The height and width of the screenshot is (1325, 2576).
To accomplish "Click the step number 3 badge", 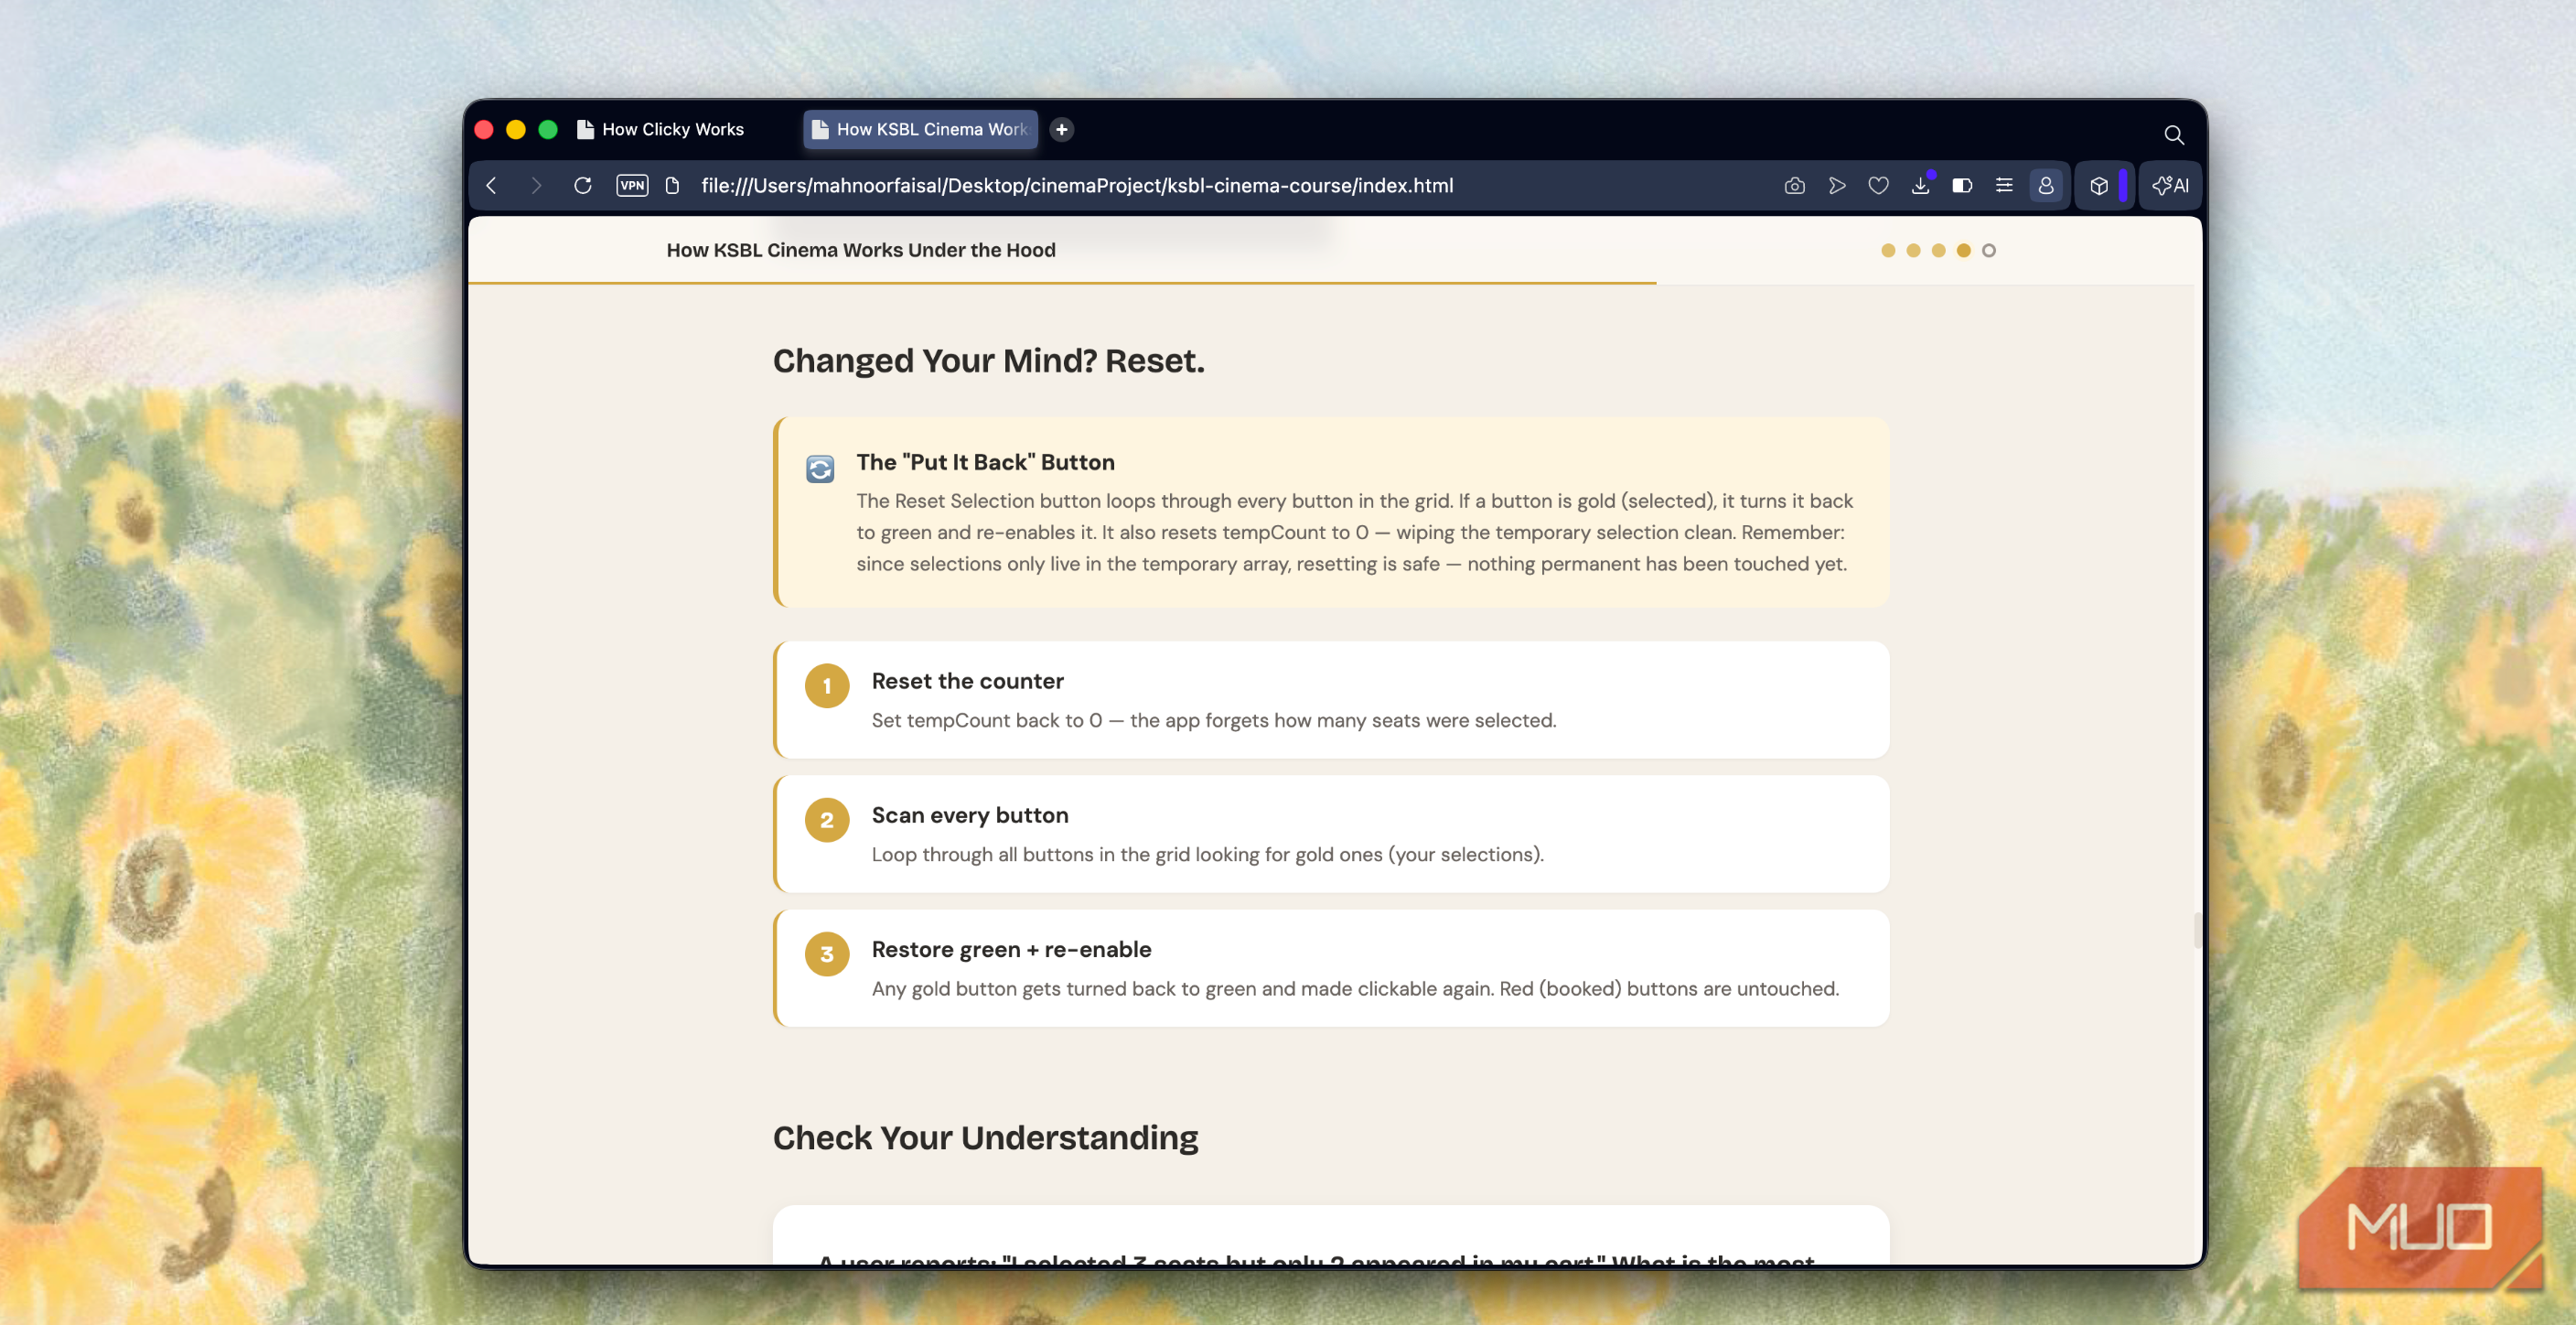I will pos(827,954).
